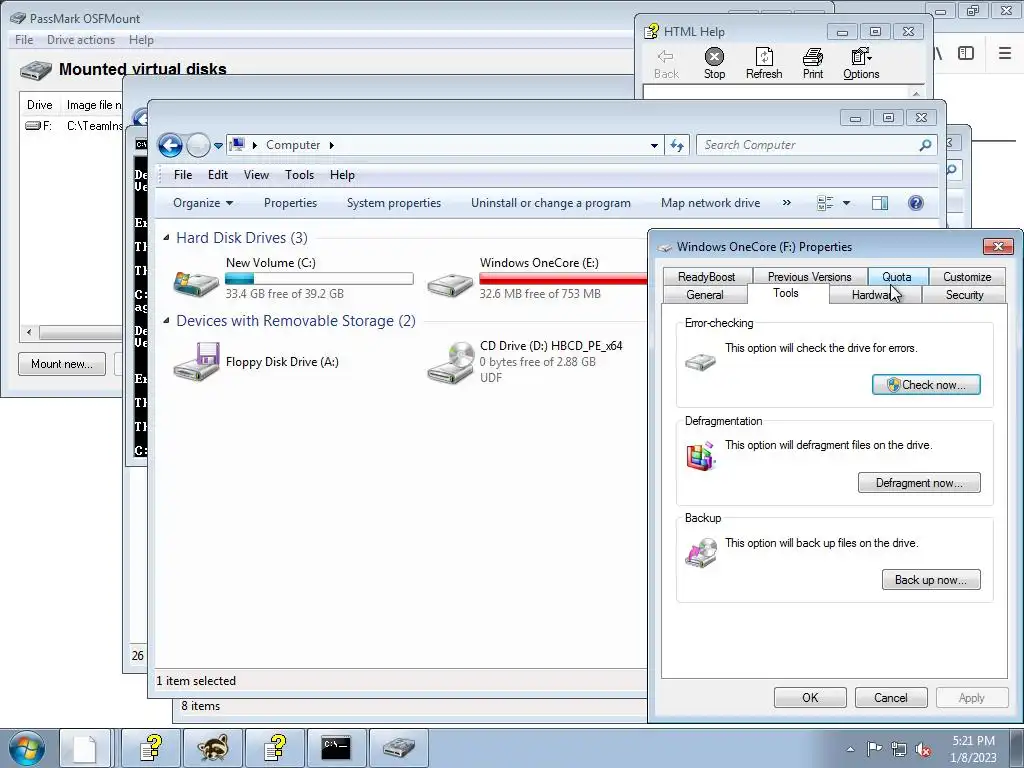Open the Tools menu in Explorer
Image resolution: width=1024 pixels, height=768 pixels.
[x=299, y=175]
